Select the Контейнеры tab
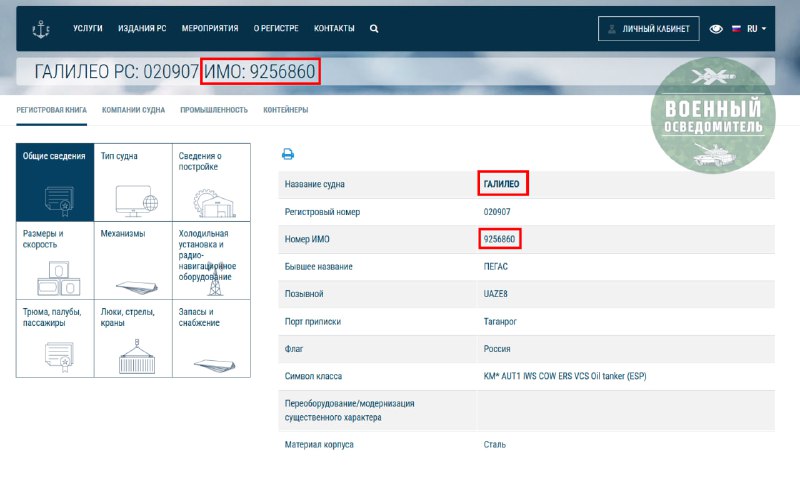Viewport: 800px width, 477px height. click(286, 109)
